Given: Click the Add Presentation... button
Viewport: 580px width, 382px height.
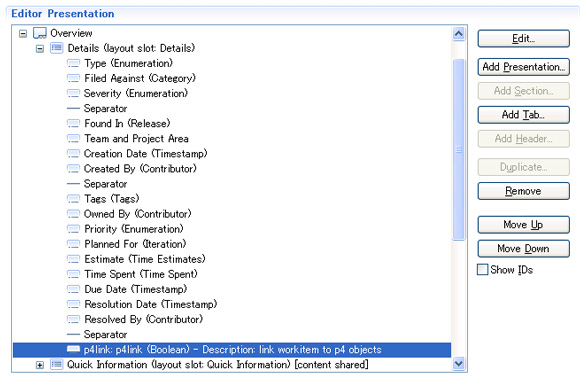Looking at the screenshot, I should coord(523,67).
